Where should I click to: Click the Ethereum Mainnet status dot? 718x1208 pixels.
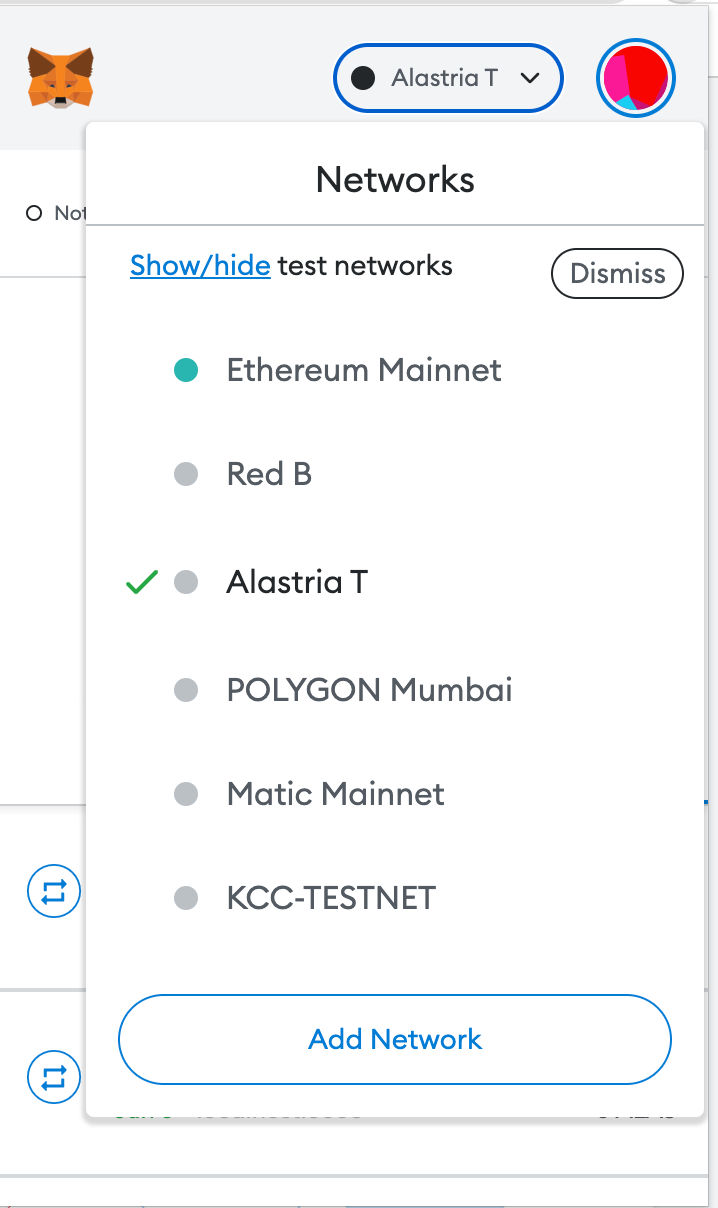point(186,369)
